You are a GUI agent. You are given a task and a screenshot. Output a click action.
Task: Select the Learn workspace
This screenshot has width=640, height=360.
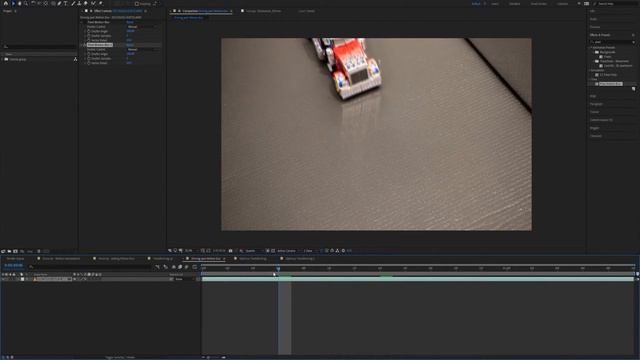[x=495, y=4]
